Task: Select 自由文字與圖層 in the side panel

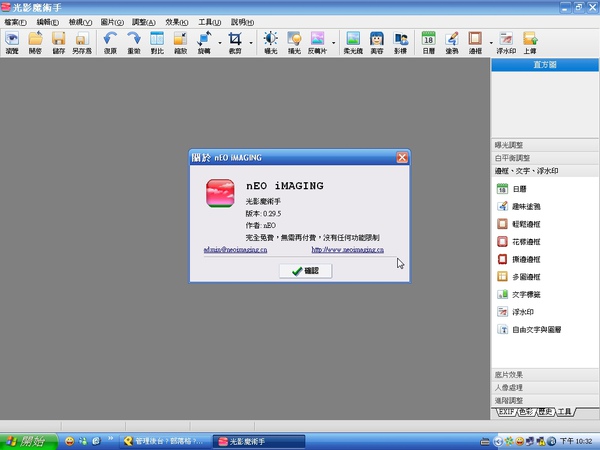Action: (x=529, y=329)
